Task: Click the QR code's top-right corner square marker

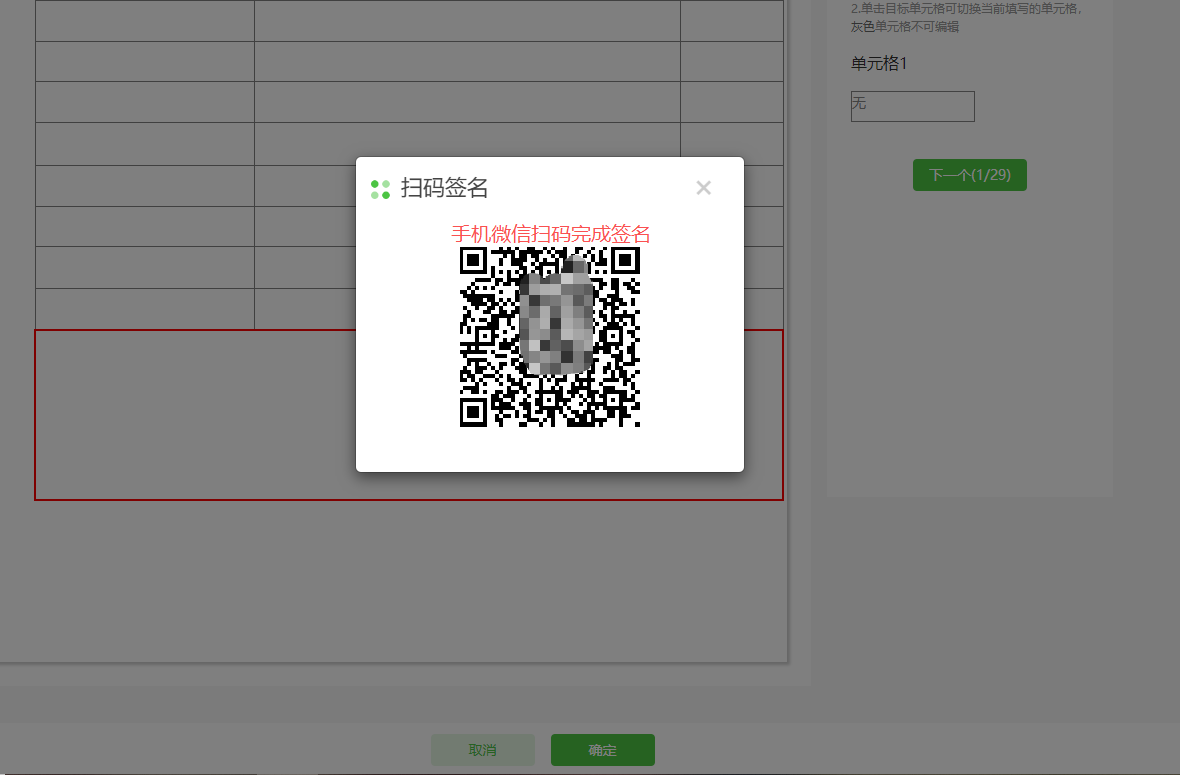Action: coord(625,261)
